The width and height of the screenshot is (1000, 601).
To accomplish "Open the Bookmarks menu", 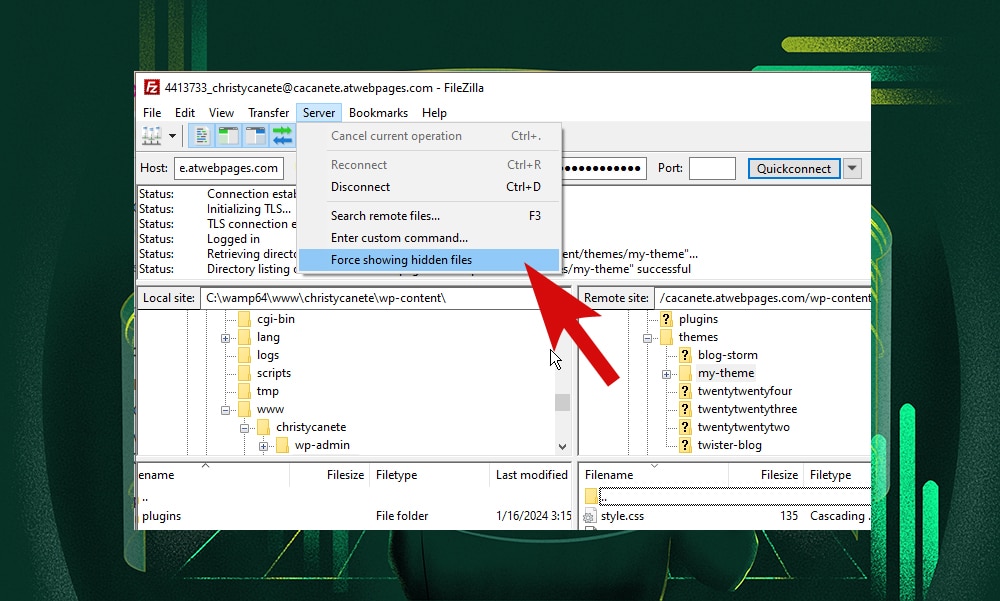I will pyautogui.click(x=378, y=112).
